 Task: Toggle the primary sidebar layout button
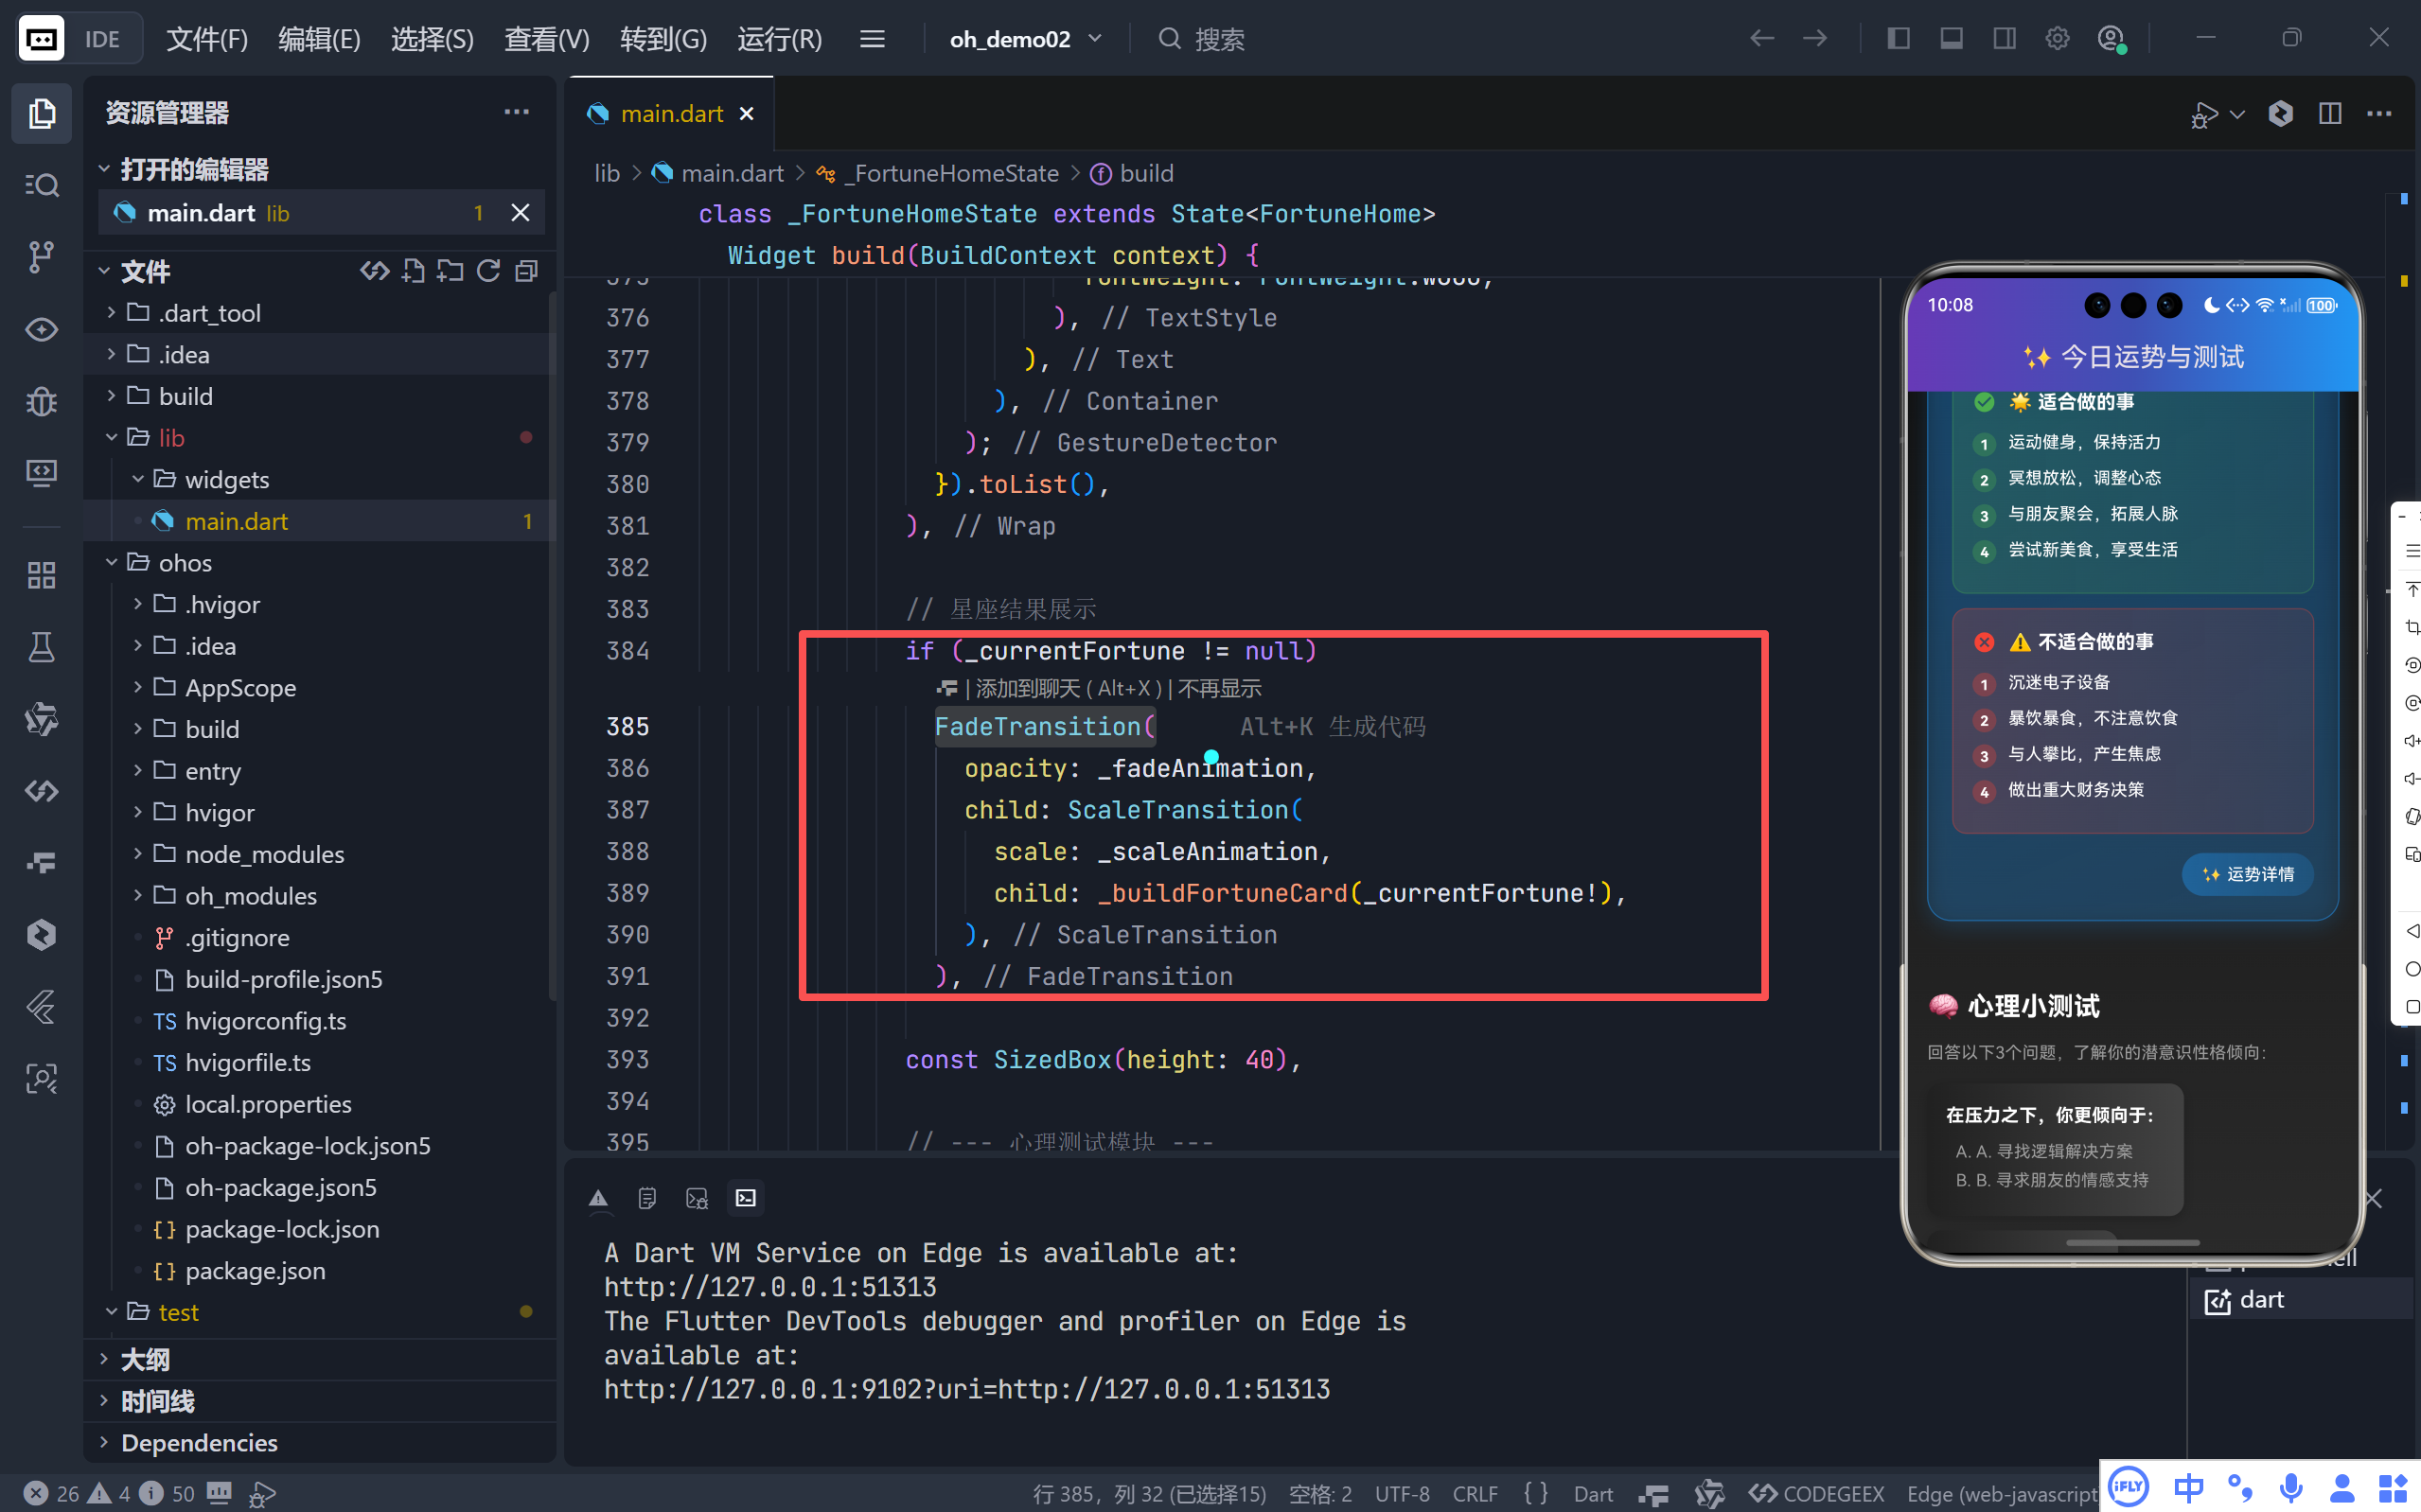1898,39
